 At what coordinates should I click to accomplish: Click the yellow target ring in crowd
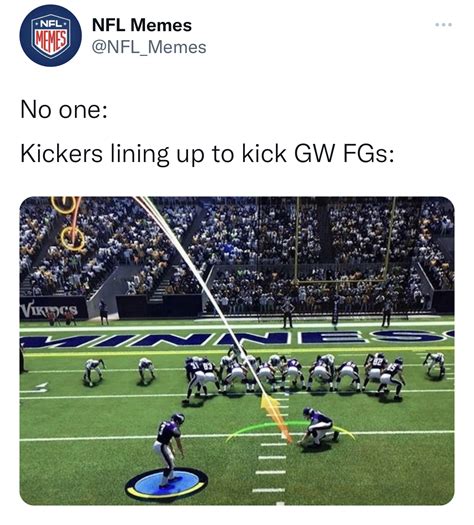point(73,238)
